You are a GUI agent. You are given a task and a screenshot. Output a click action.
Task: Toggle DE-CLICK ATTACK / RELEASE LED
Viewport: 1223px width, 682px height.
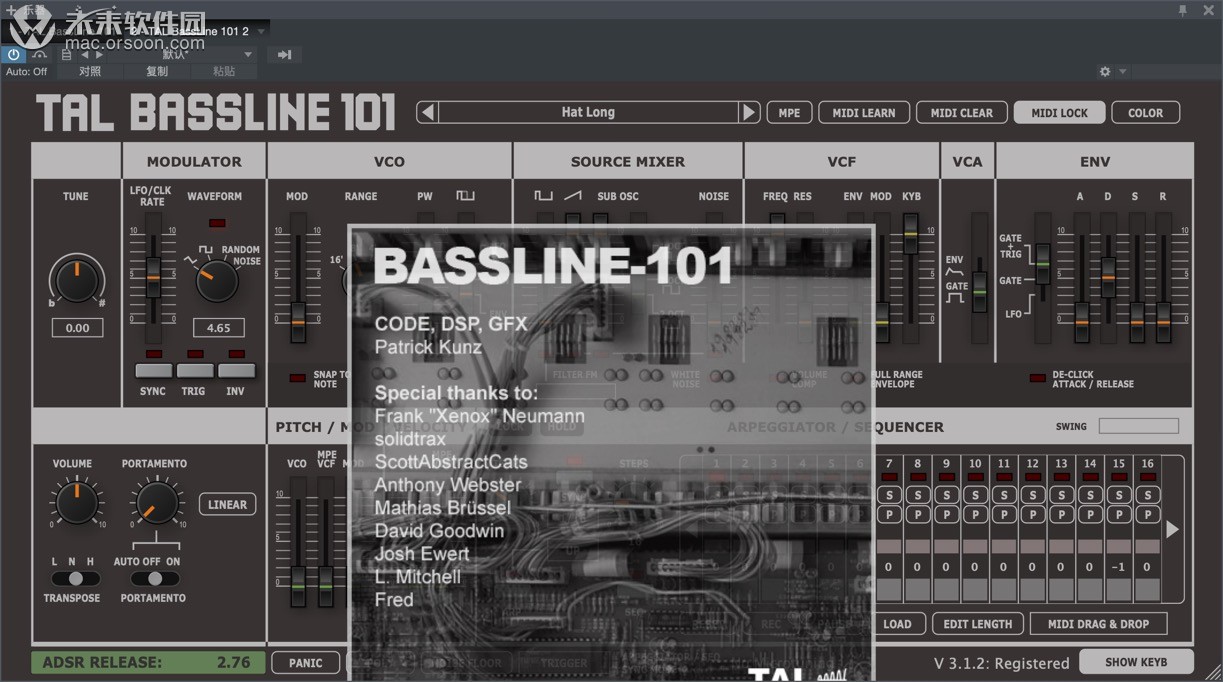click(1038, 378)
